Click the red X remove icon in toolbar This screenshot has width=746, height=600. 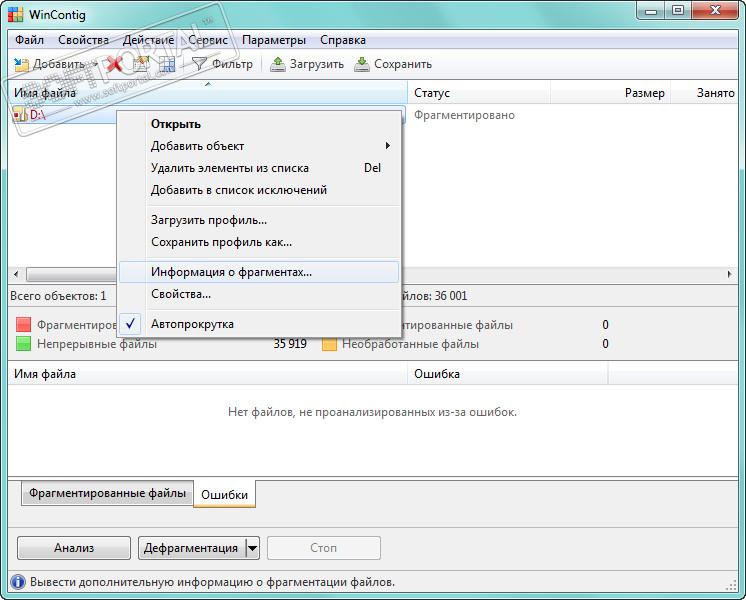[114, 64]
